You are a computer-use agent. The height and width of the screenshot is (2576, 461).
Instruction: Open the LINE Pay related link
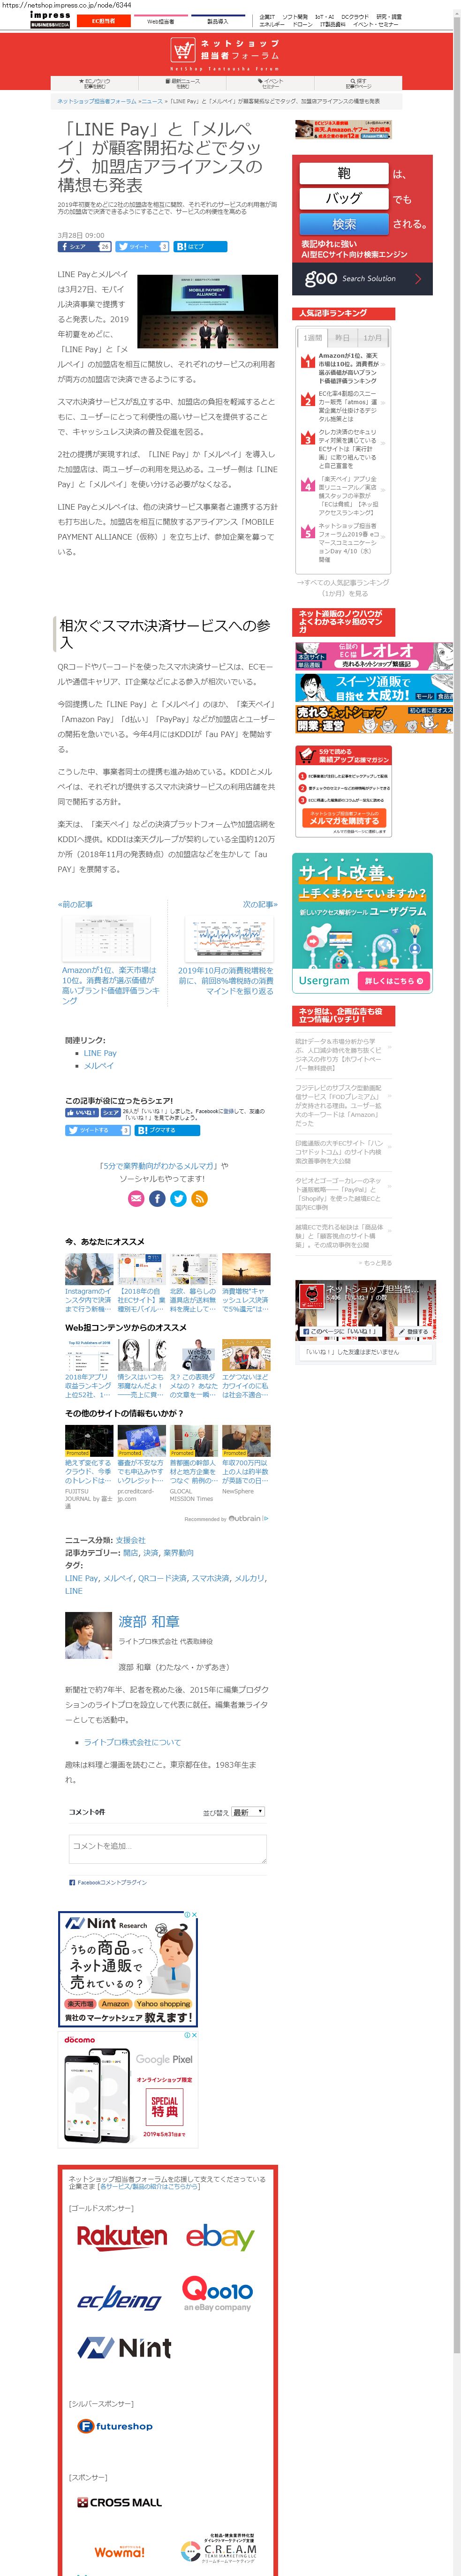point(100,1053)
